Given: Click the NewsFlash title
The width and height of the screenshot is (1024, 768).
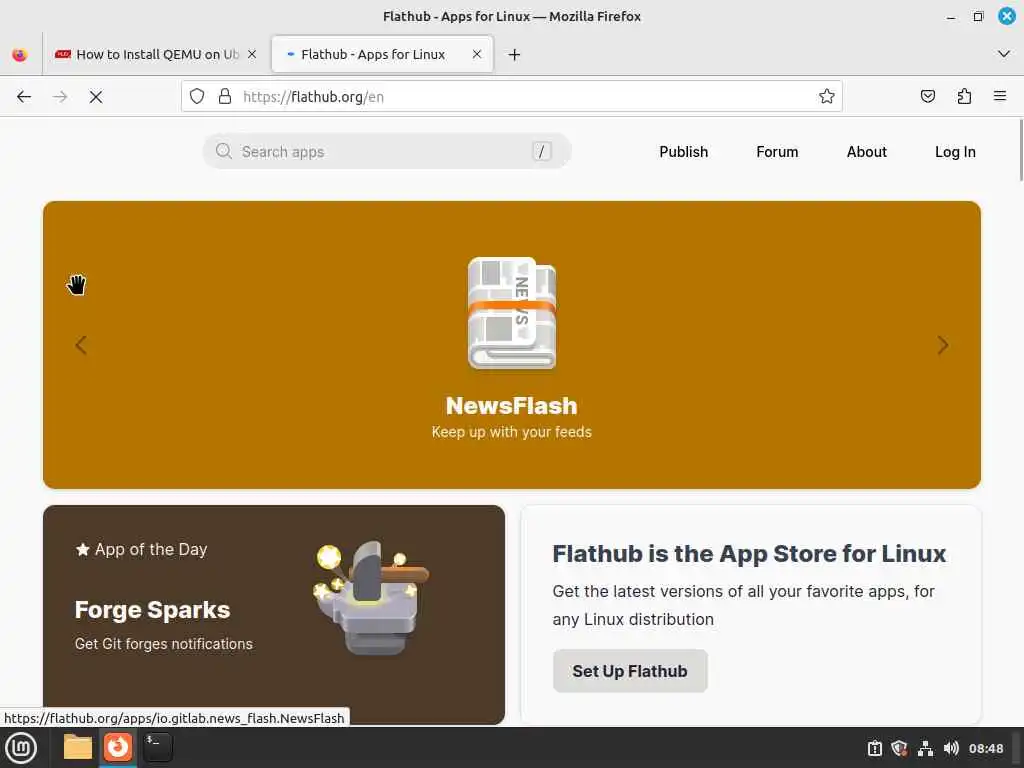Looking at the screenshot, I should [x=511, y=406].
